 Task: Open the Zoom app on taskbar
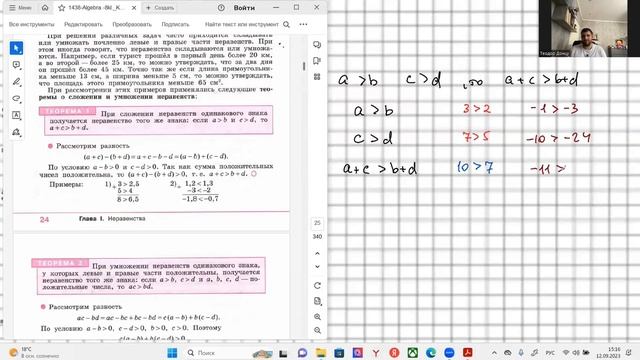tap(449, 353)
